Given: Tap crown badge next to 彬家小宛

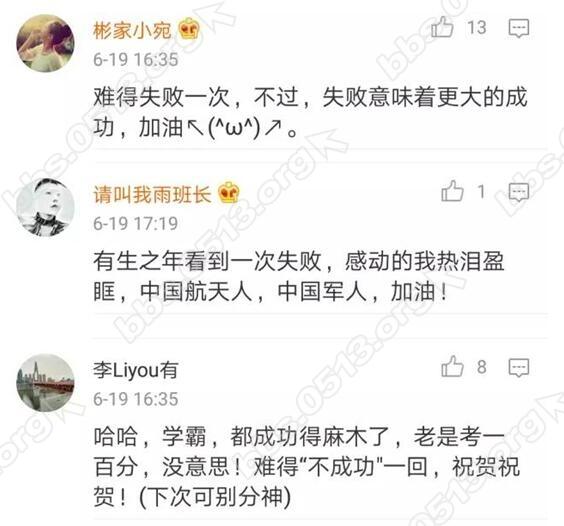Looking at the screenshot, I should click(189, 29).
